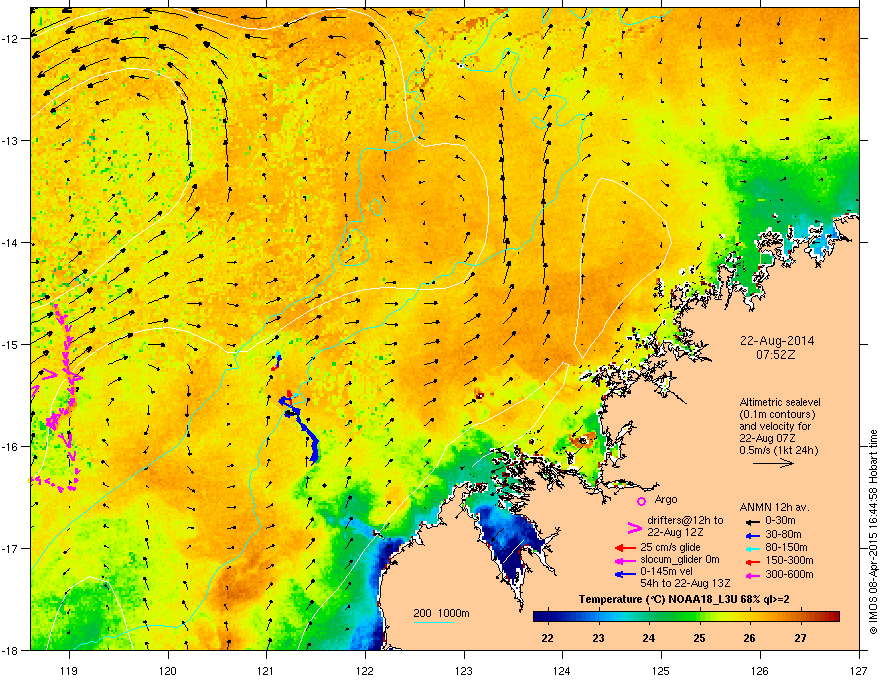Image resolution: width=880 pixels, height=680 pixels.
Task: Click the 0.5m/s velocity reference arrow
Action: pyautogui.click(x=773, y=463)
